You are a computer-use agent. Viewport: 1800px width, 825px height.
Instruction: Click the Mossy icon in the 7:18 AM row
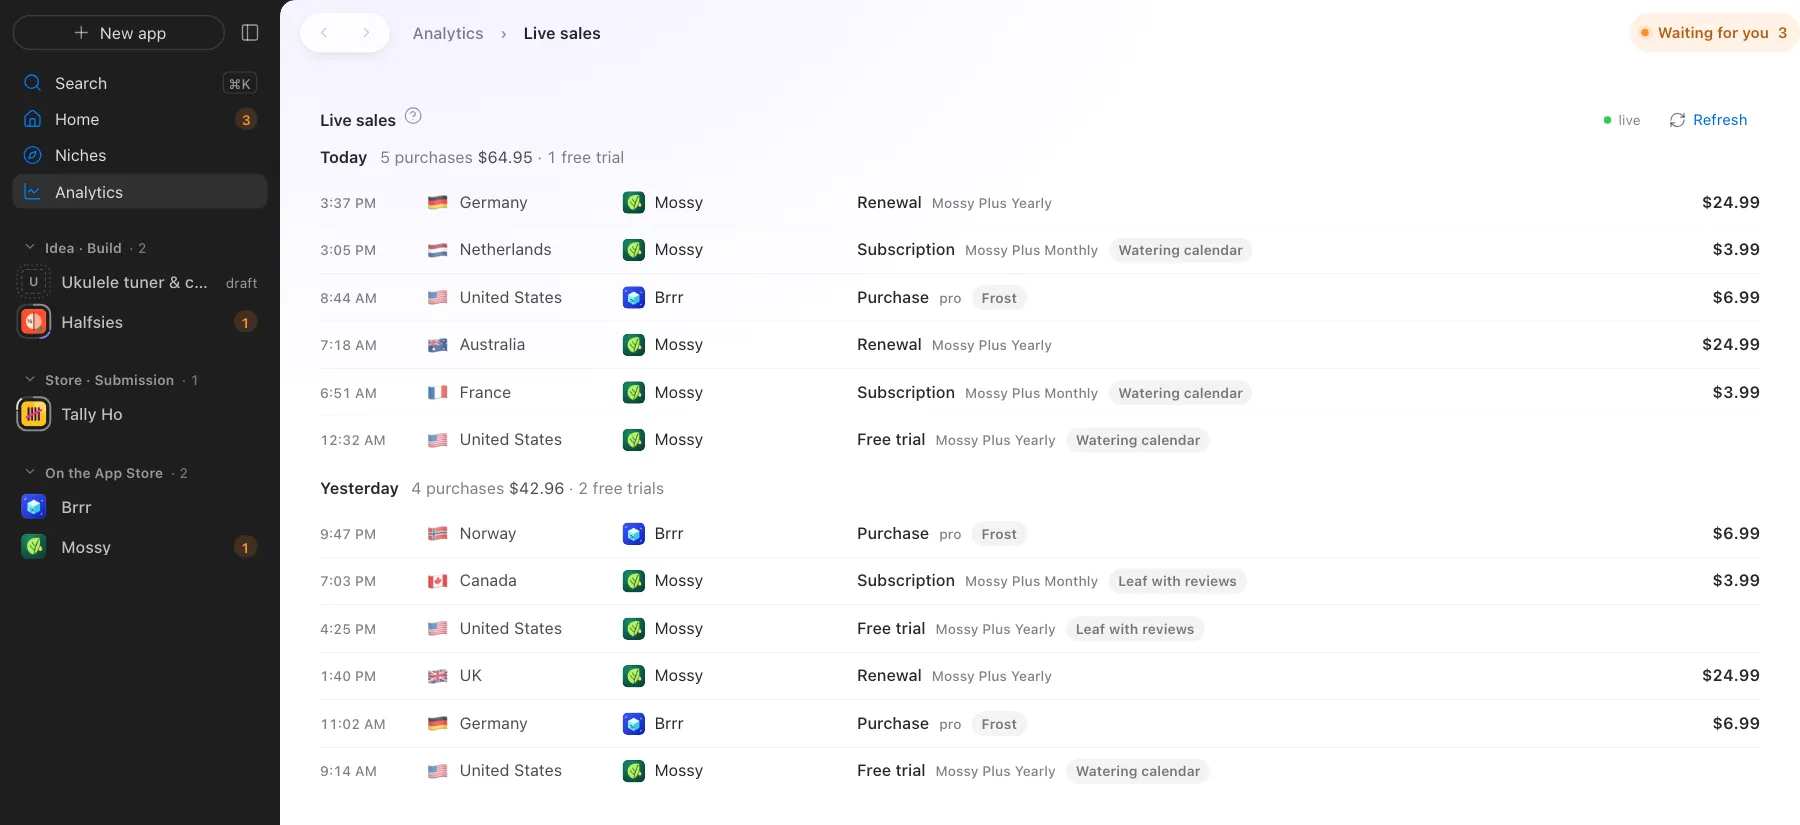tap(634, 345)
